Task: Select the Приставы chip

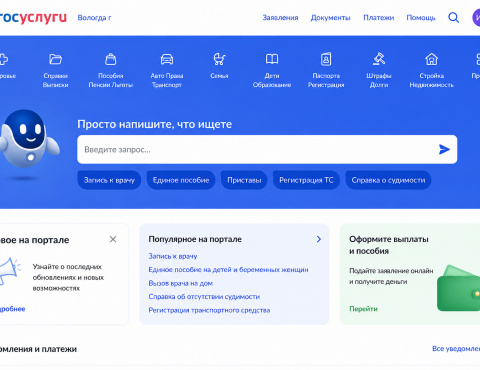Action: tap(244, 180)
